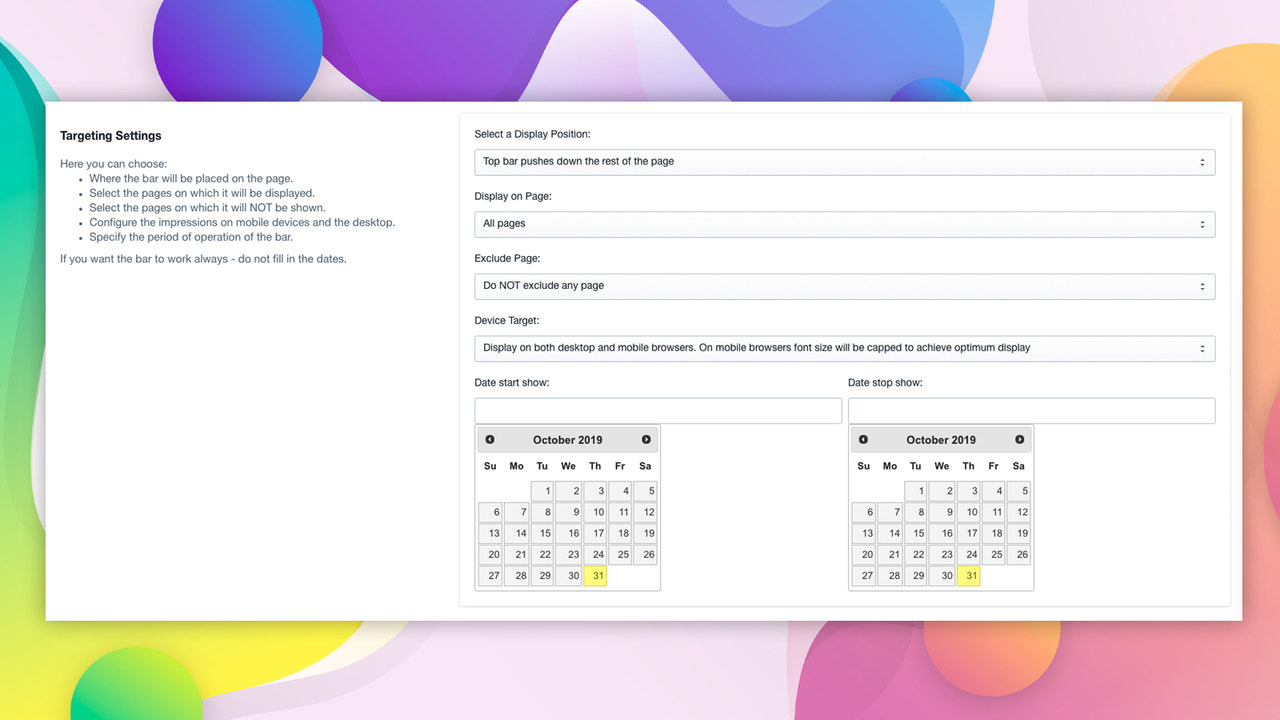Viewport: 1280px width, 720px height.
Task: Pick October 23 in start date calendar
Action: [568, 555]
